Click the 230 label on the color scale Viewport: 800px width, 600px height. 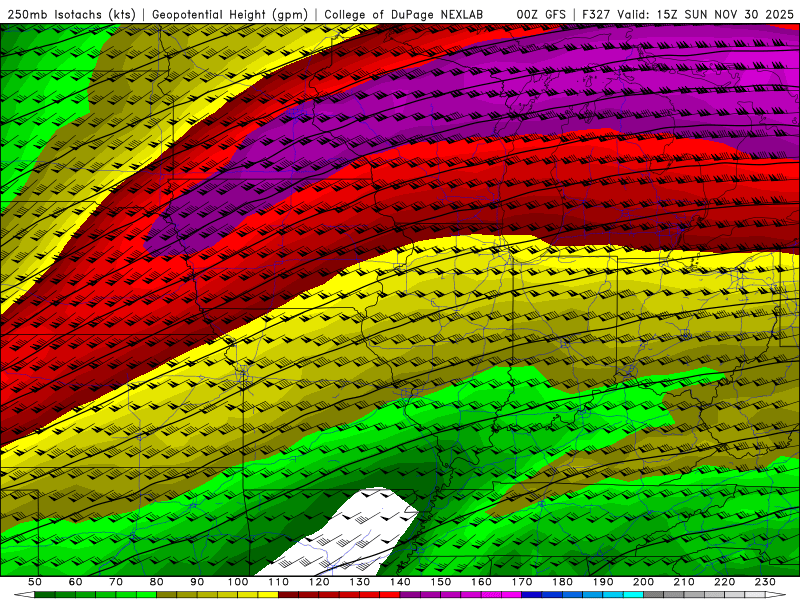click(765, 582)
